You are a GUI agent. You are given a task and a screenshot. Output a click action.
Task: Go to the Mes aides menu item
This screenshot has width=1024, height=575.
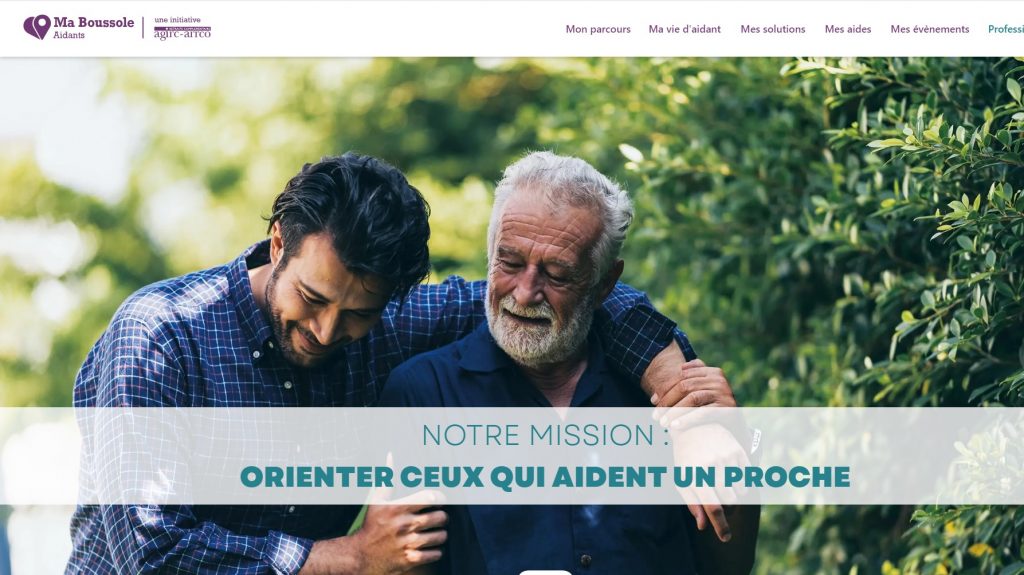pyautogui.click(x=848, y=29)
